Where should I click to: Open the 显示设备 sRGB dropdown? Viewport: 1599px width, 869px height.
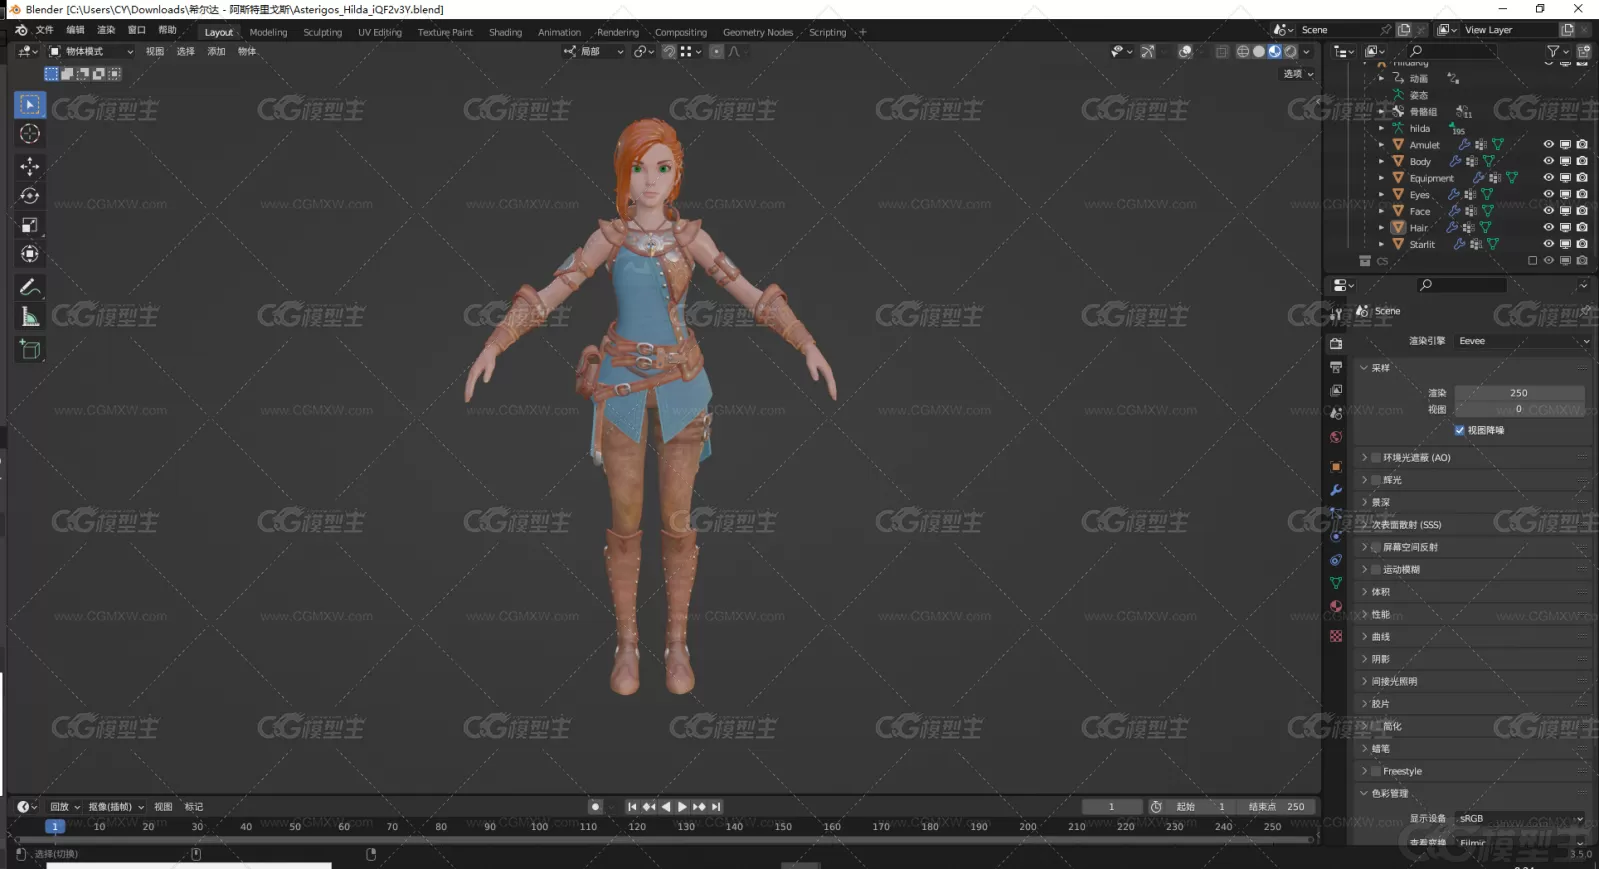click(1521, 819)
